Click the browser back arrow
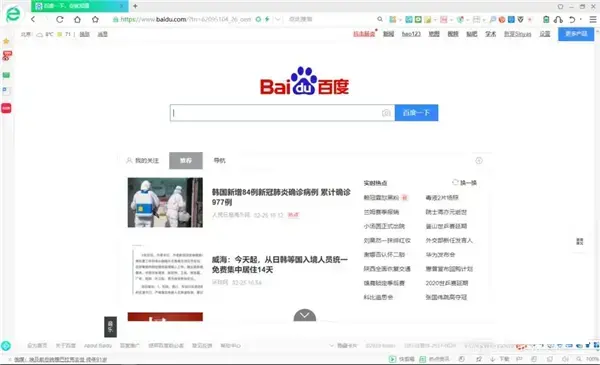This screenshot has height=365, width=600. (33, 19)
